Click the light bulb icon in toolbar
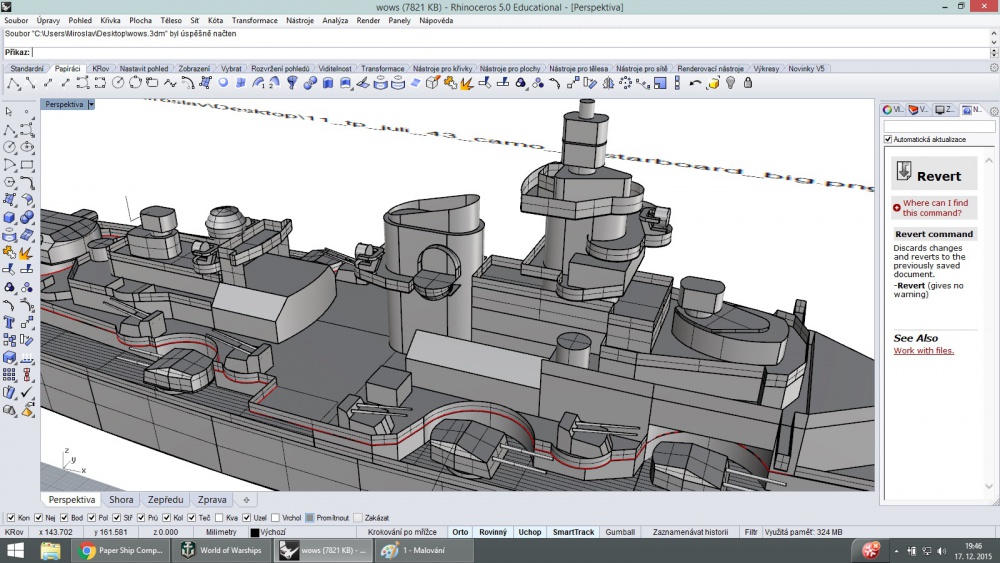 [731, 83]
